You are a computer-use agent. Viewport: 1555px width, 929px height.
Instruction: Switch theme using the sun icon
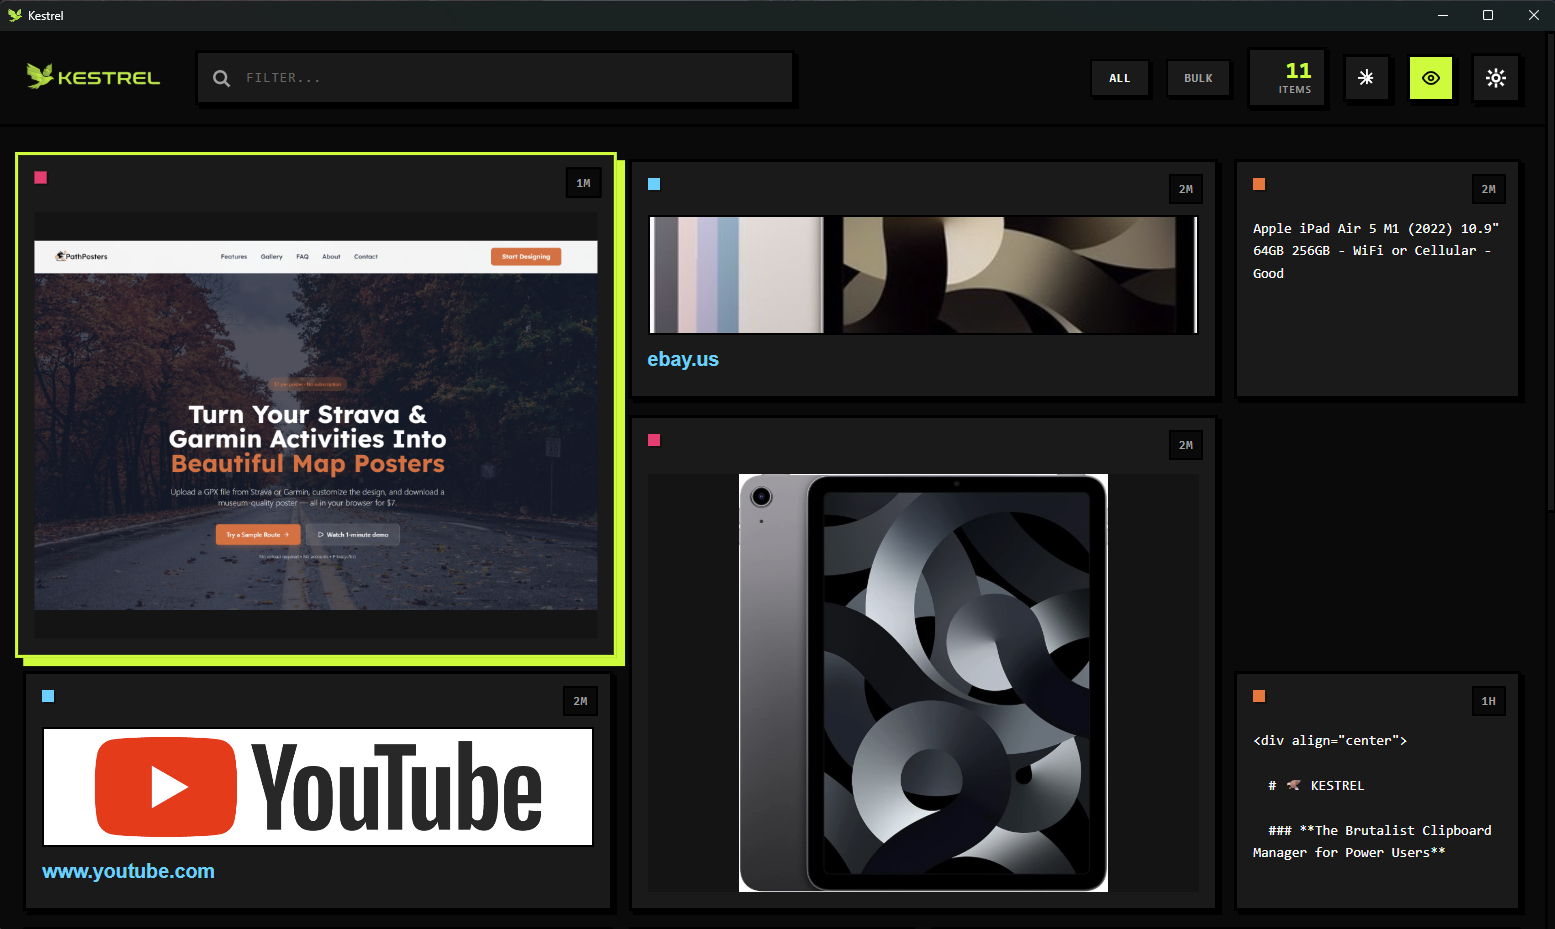point(1496,78)
